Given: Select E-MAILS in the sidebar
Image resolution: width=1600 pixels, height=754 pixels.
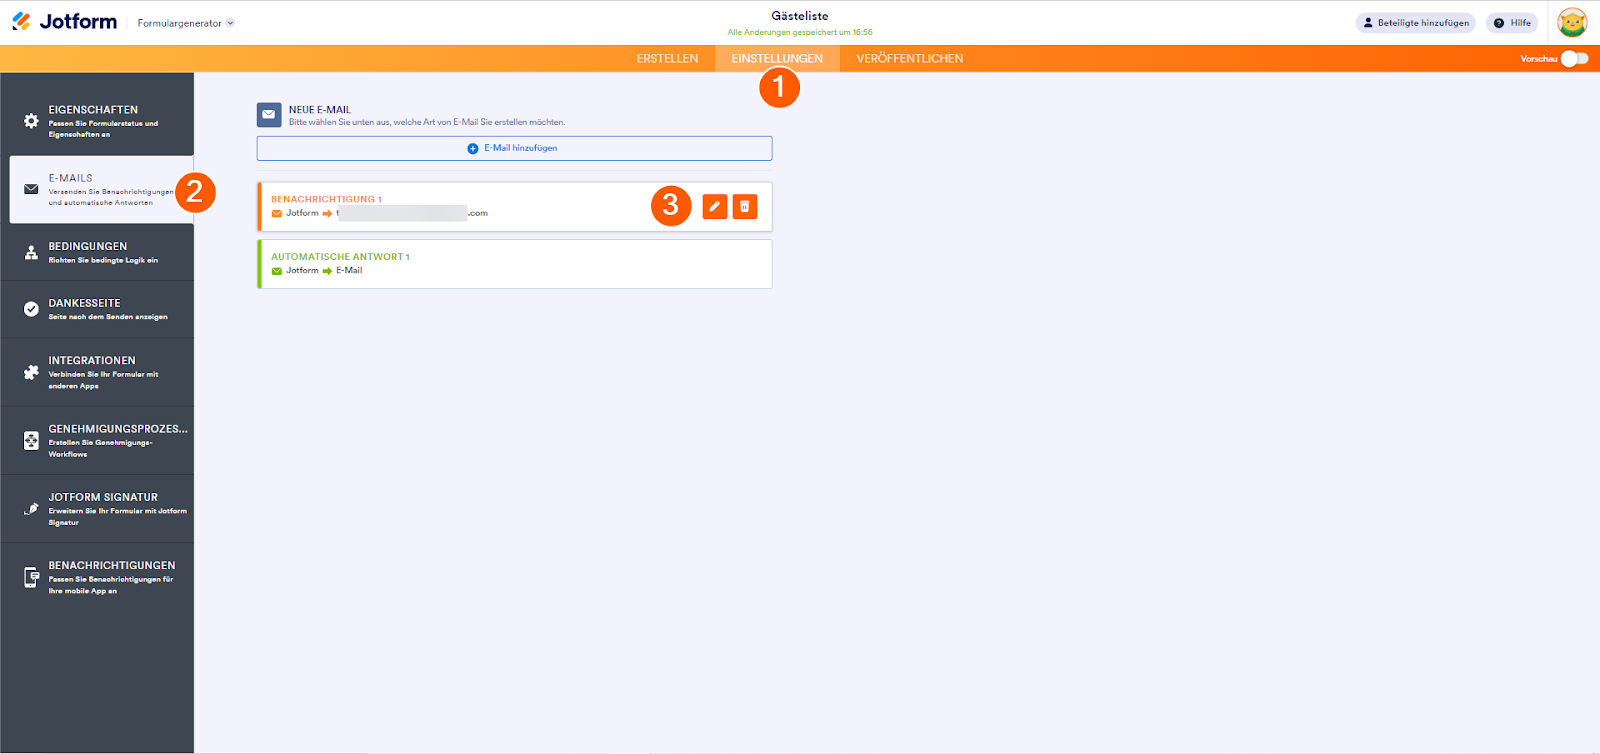Looking at the screenshot, I should (101, 189).
